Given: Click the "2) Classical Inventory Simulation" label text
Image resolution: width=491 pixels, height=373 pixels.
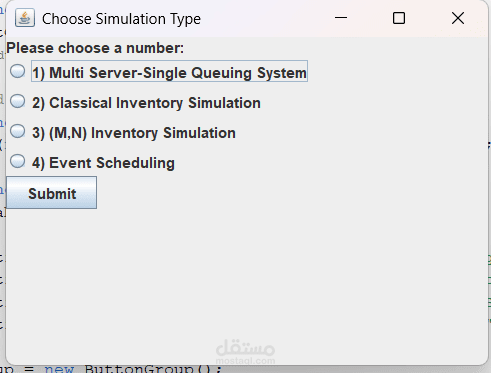Looking at the screenshot, I should pos(146,103).
